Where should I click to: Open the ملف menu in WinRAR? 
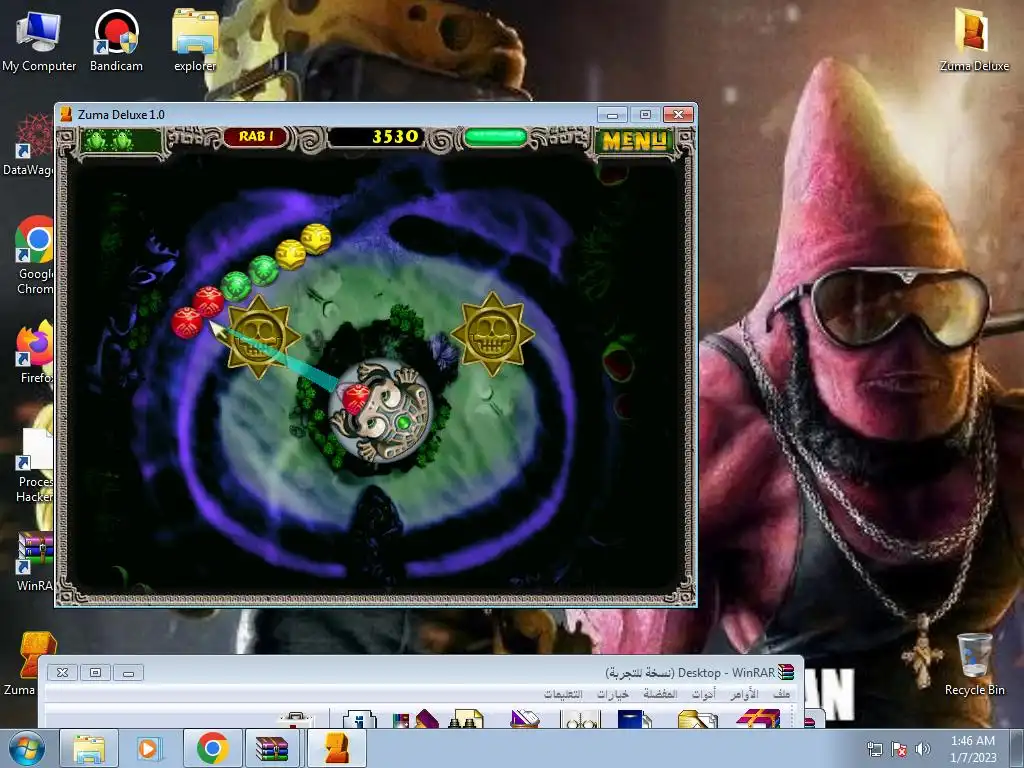pos(781,694)
